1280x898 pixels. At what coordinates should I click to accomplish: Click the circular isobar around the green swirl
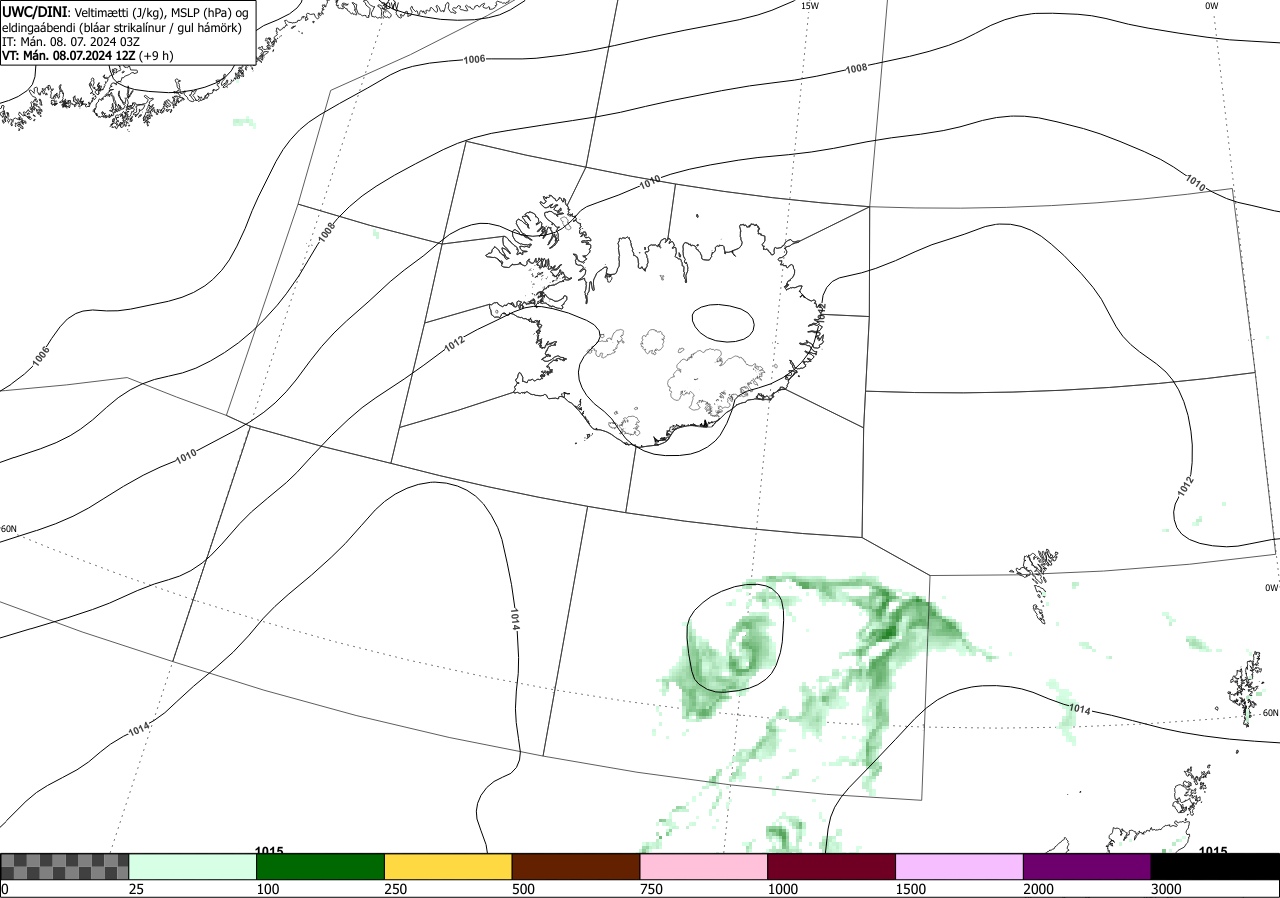(x=734, y=638)
